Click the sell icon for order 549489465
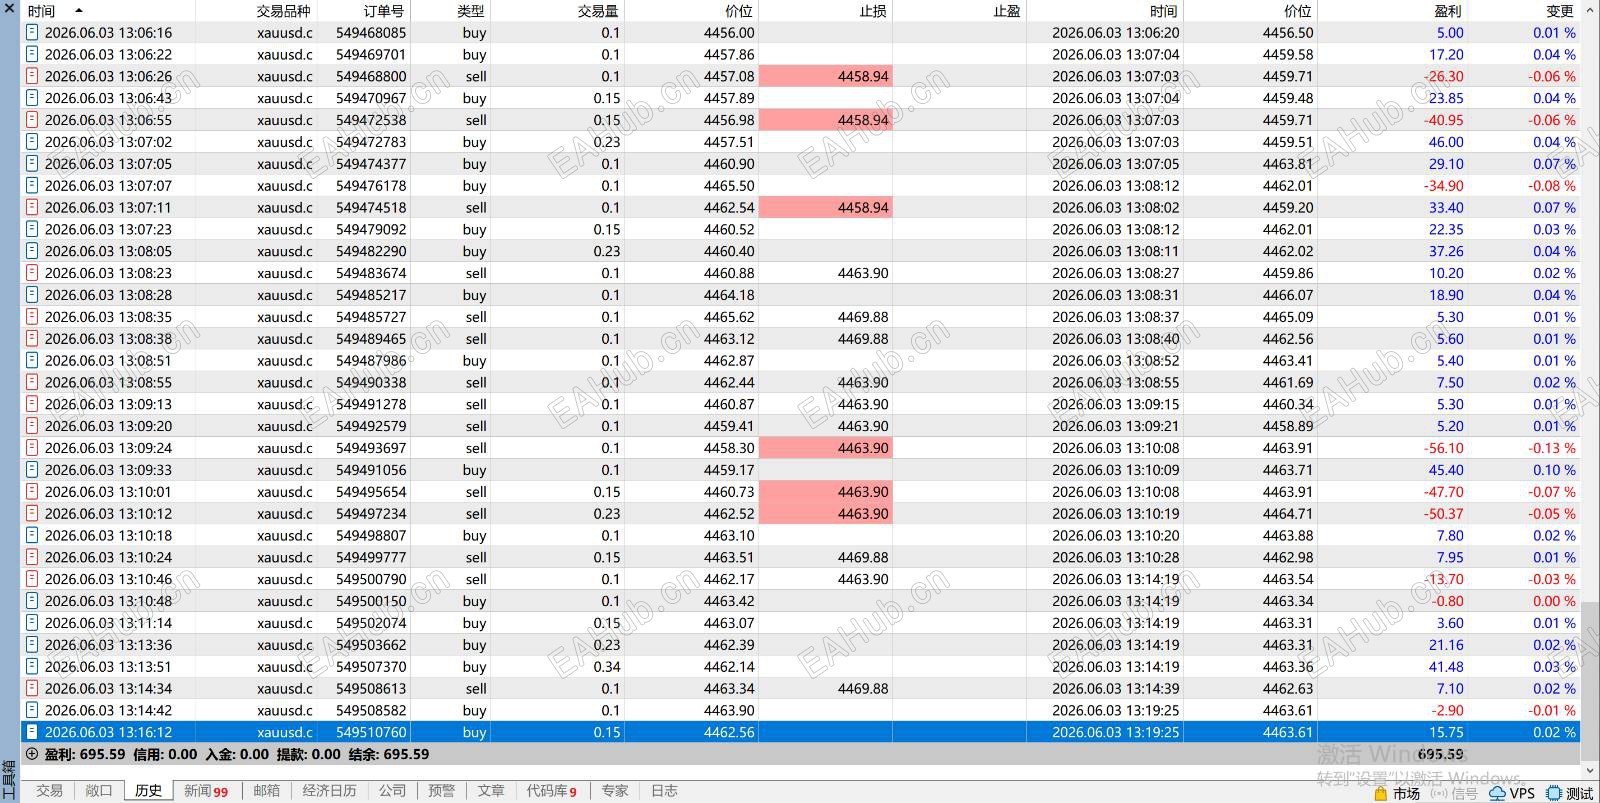 pyautogui.click(x=31, y=339)
